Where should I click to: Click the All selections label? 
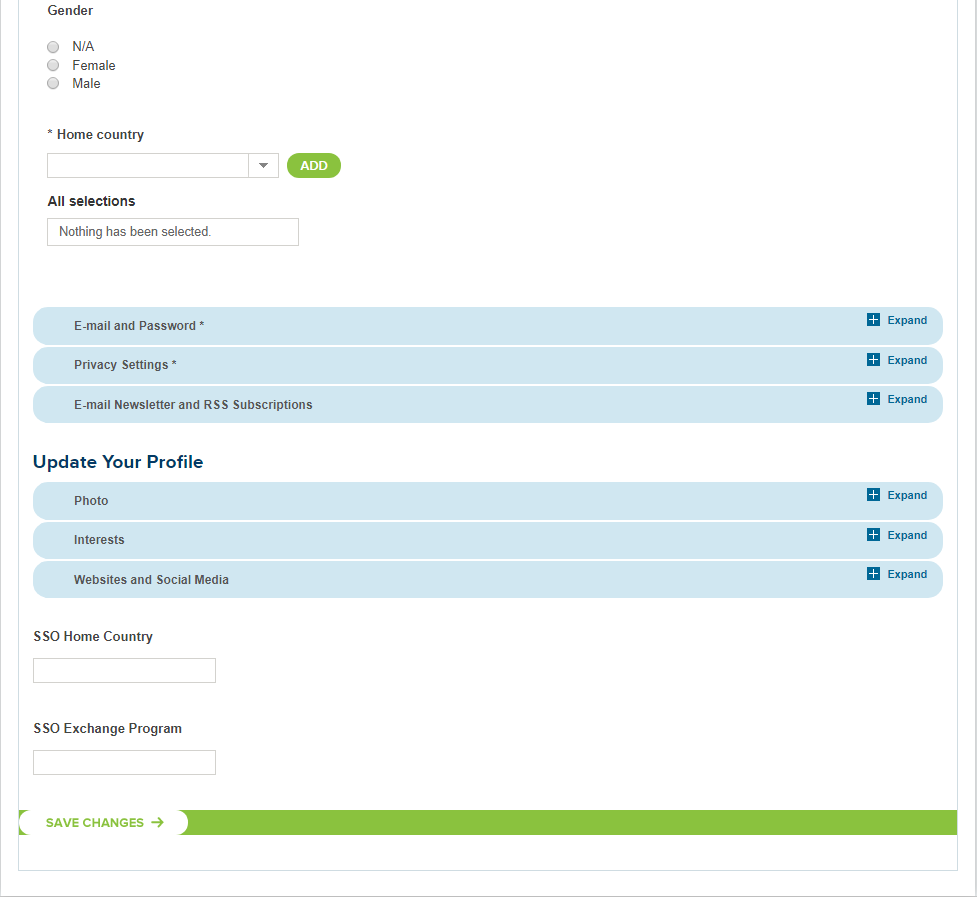point(91,201)
